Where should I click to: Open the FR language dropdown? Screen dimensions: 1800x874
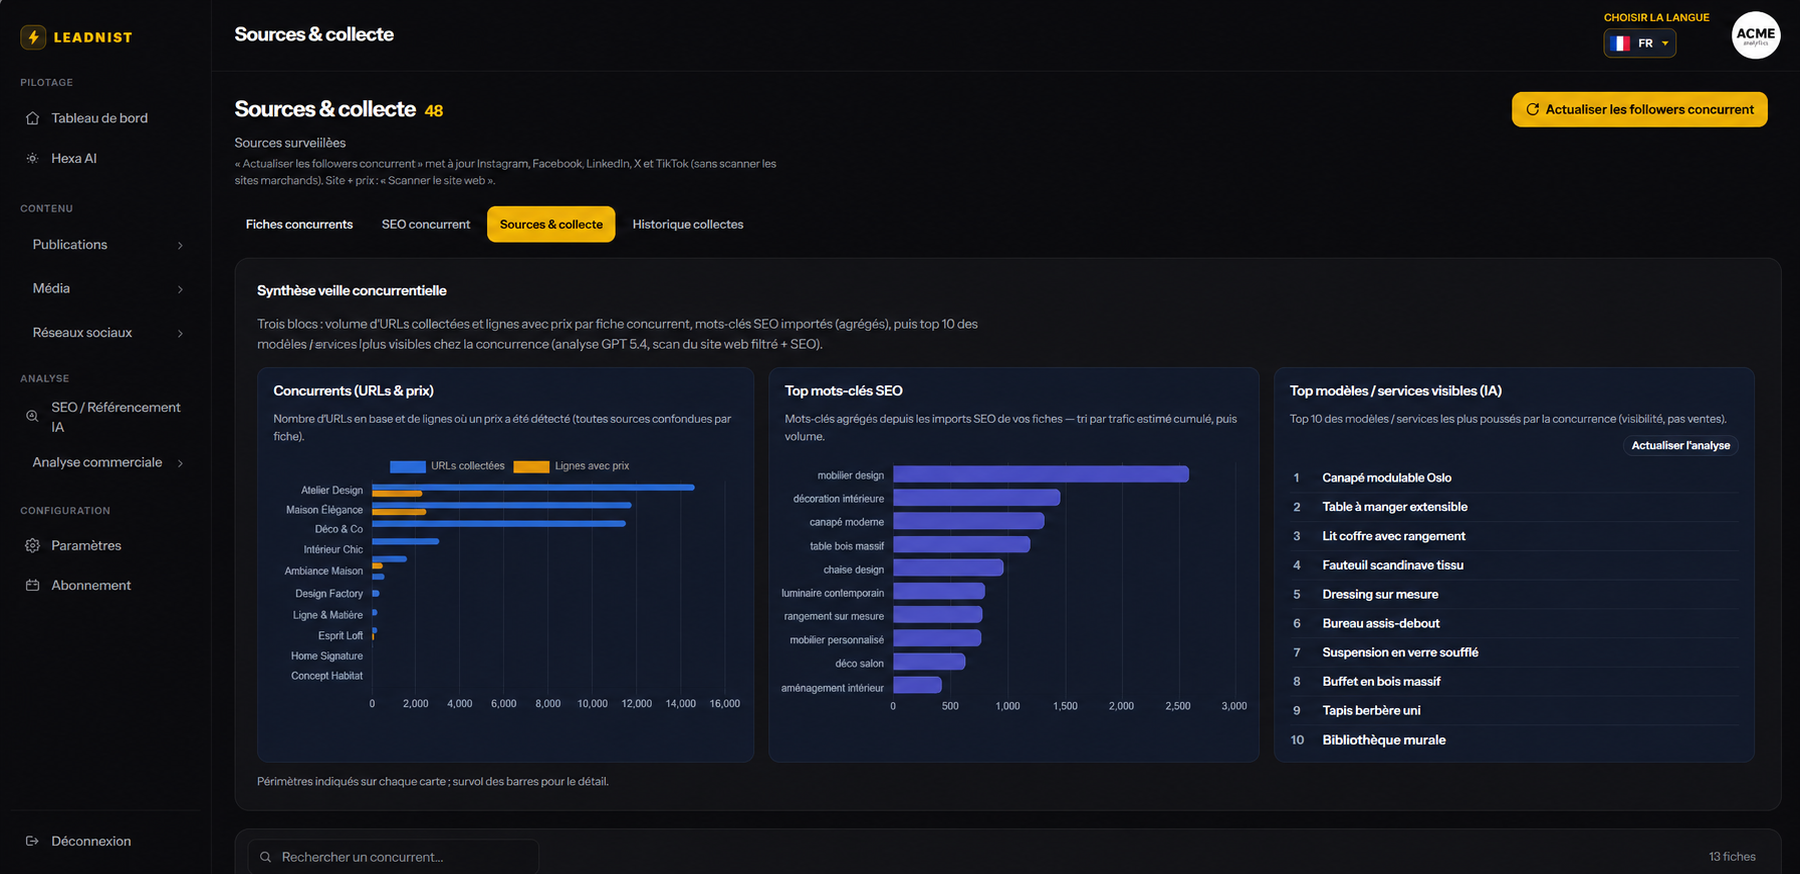[x=1640, y=43]
